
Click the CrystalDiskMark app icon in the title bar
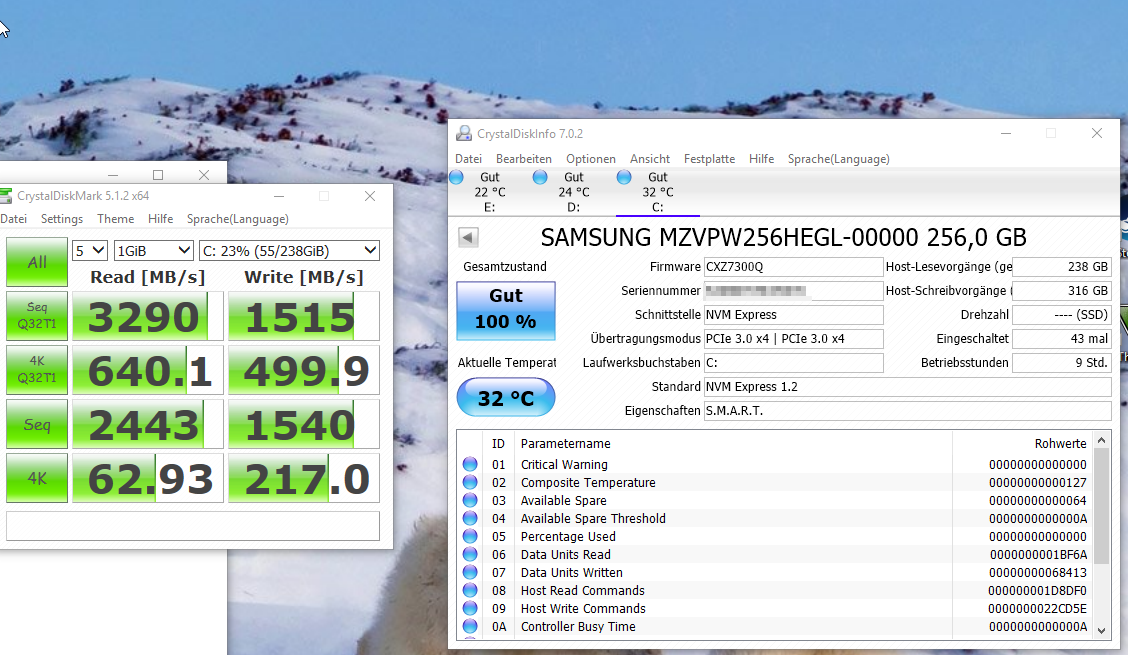click(x=6, y=196)
